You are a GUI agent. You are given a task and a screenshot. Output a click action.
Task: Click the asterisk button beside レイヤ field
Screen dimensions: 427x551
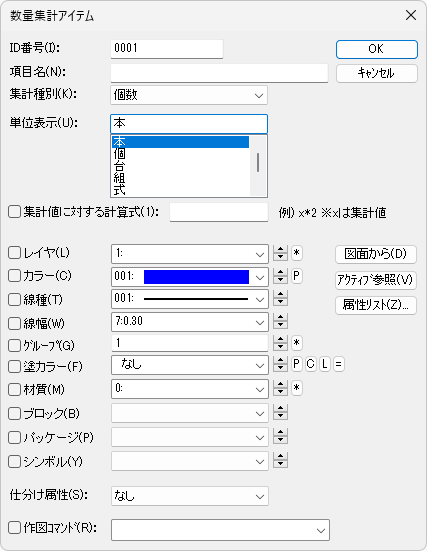coord(297,253)
